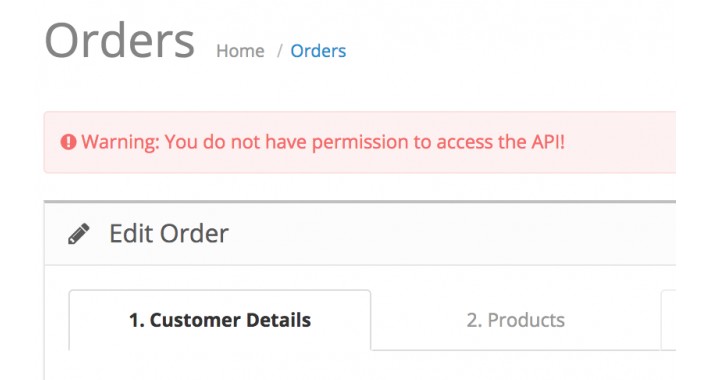
Task: Go to the Home breadcrumb link
Action: coord(240,51)
